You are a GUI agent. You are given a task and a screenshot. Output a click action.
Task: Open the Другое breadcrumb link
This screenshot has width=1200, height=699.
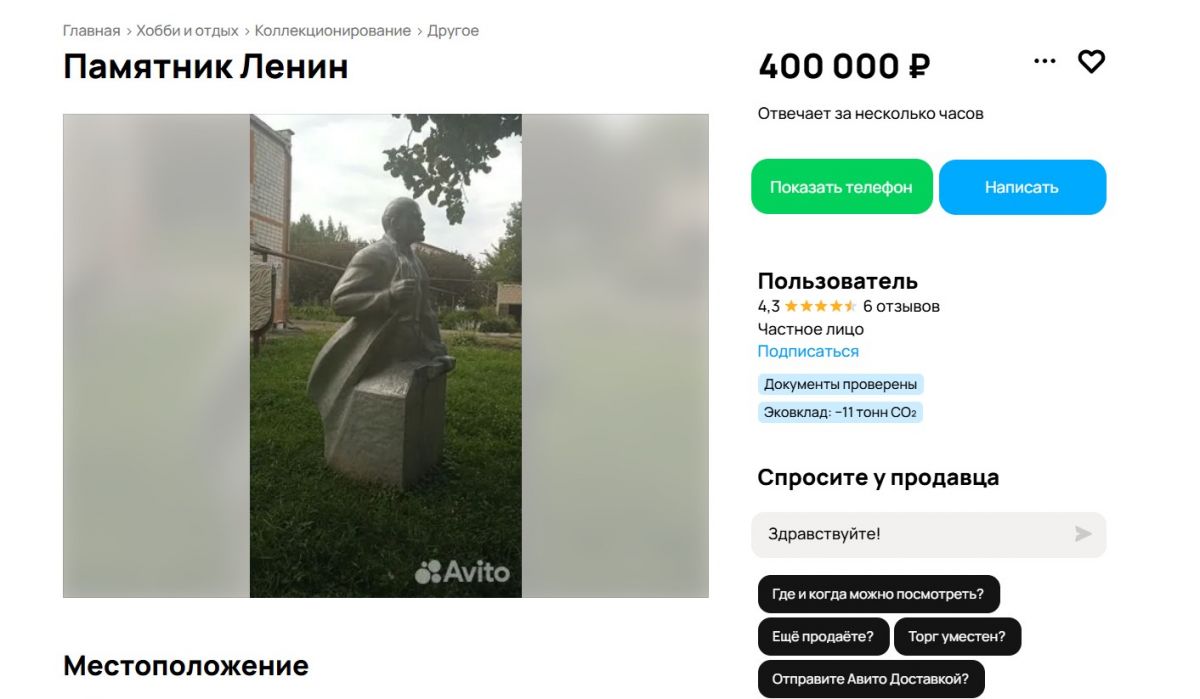click(453, 31)
